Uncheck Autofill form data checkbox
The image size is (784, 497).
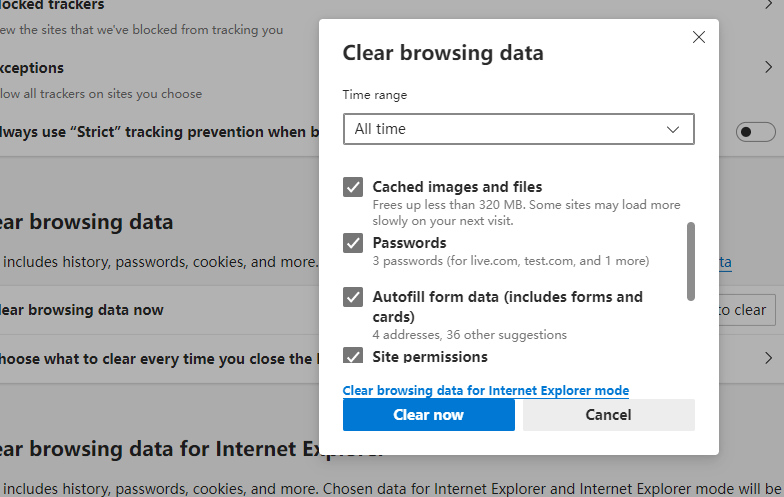pos(353,297)
